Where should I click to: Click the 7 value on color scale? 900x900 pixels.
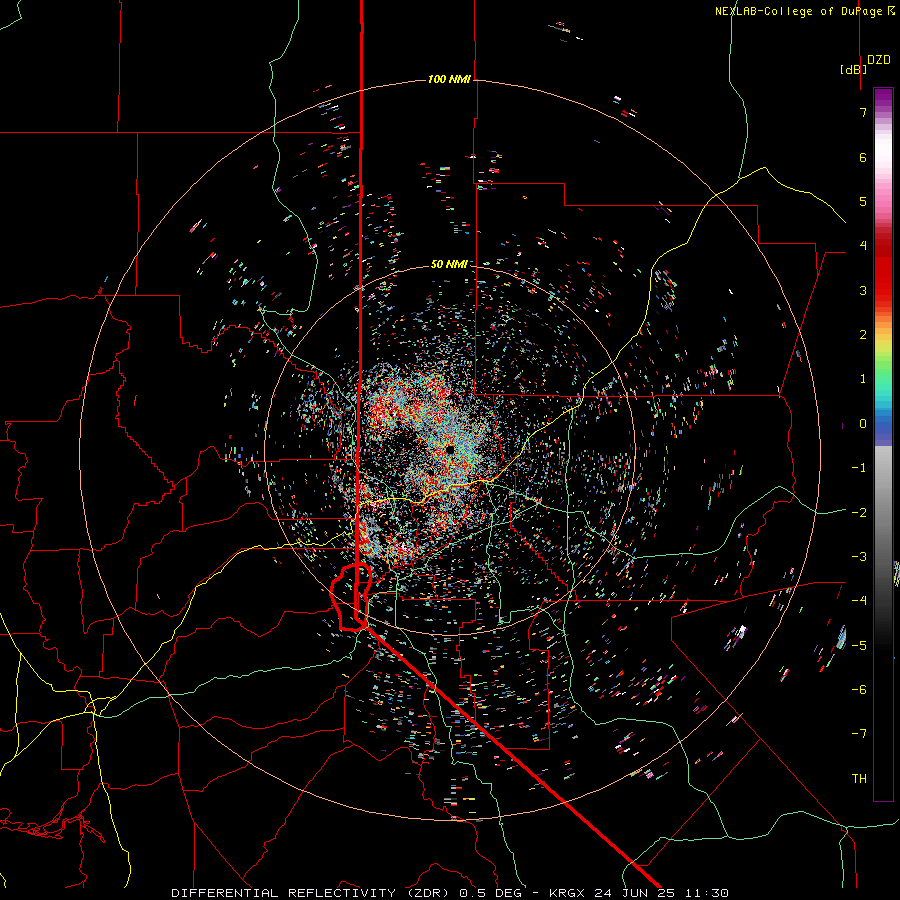tap(863, 112)
